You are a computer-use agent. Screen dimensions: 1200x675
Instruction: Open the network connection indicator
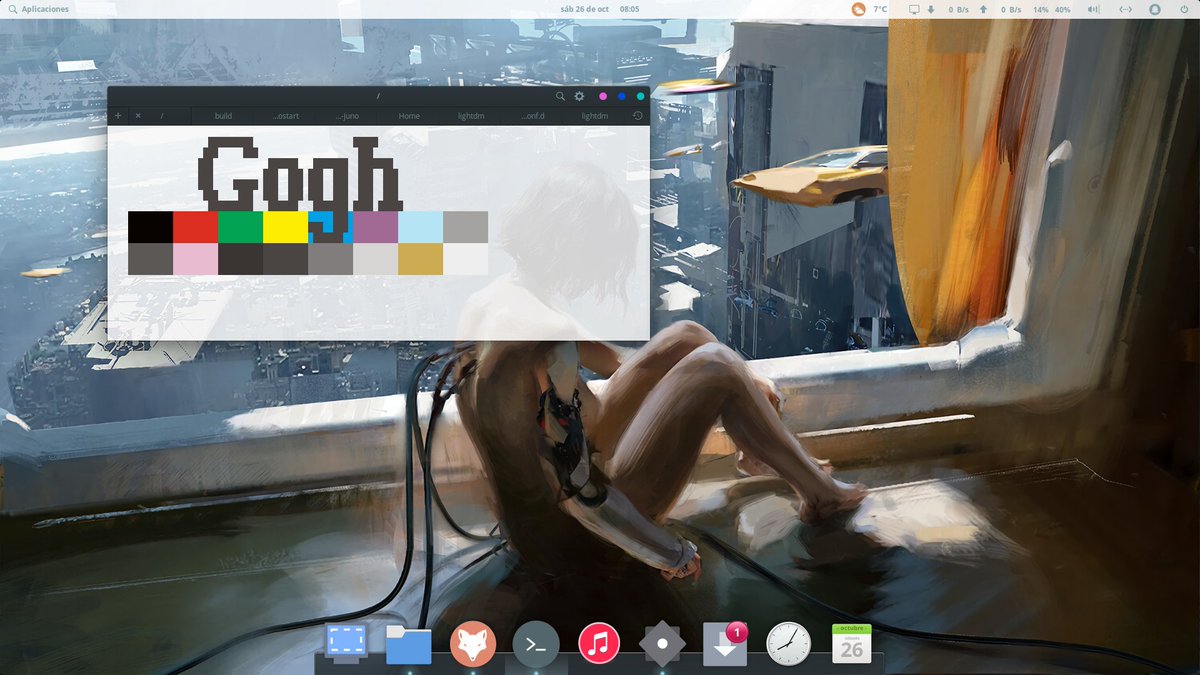1125,9
